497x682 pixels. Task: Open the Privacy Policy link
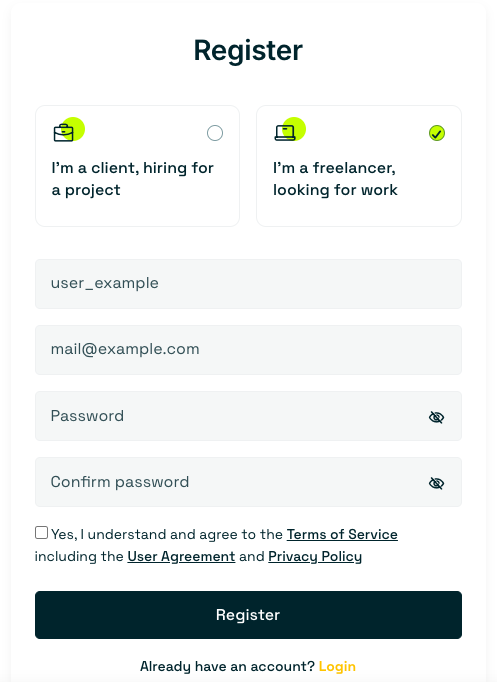[x=315, y=556]
